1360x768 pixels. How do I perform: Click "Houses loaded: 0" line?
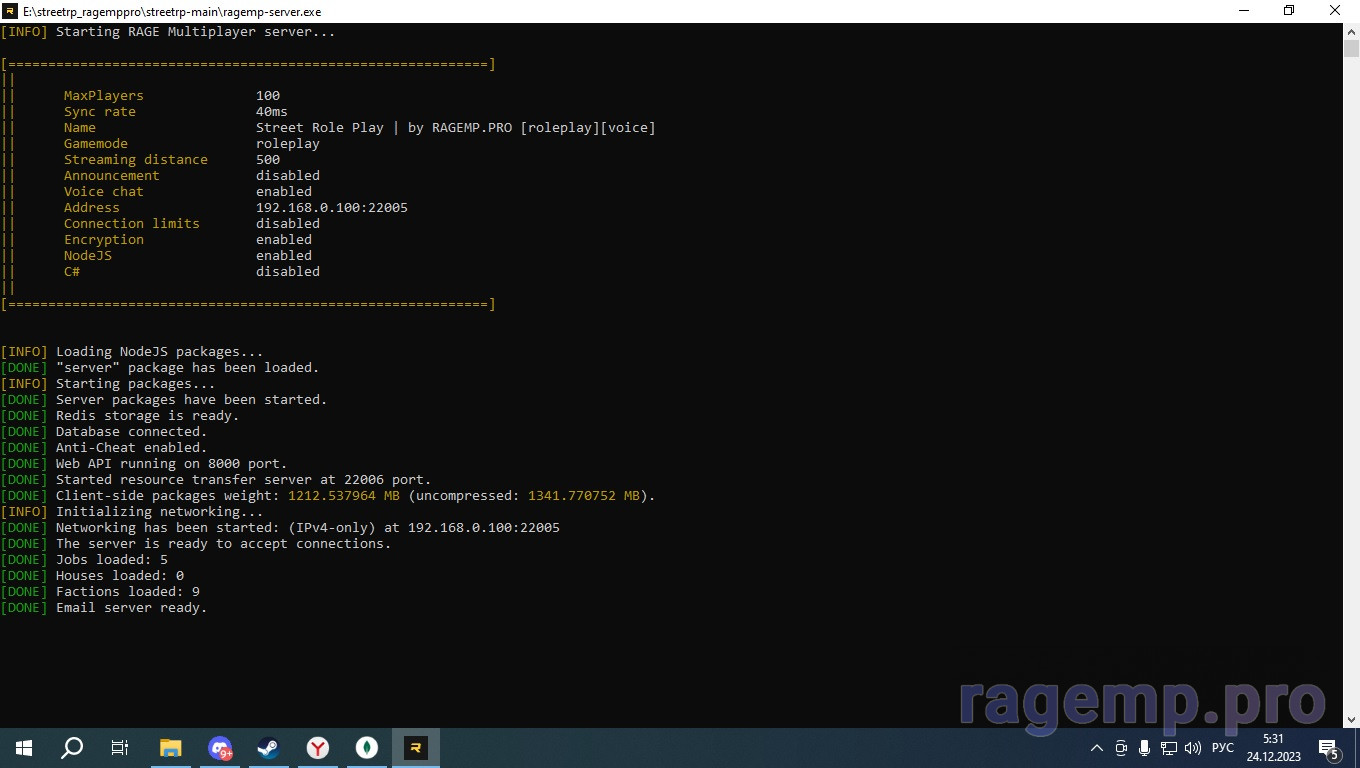coord(92,576)
